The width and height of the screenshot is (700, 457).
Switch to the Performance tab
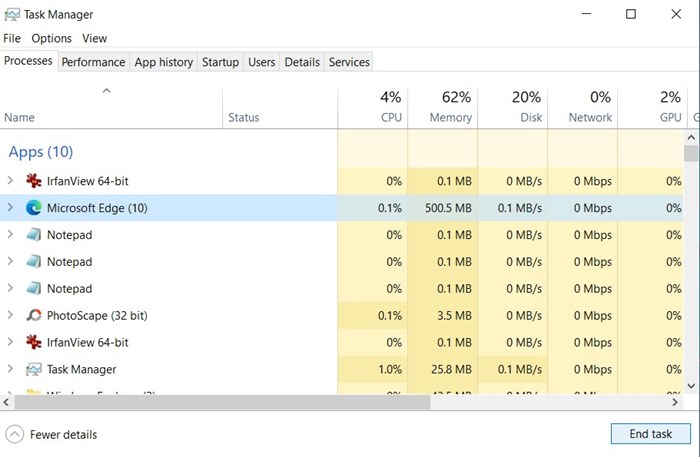(93, 62)
